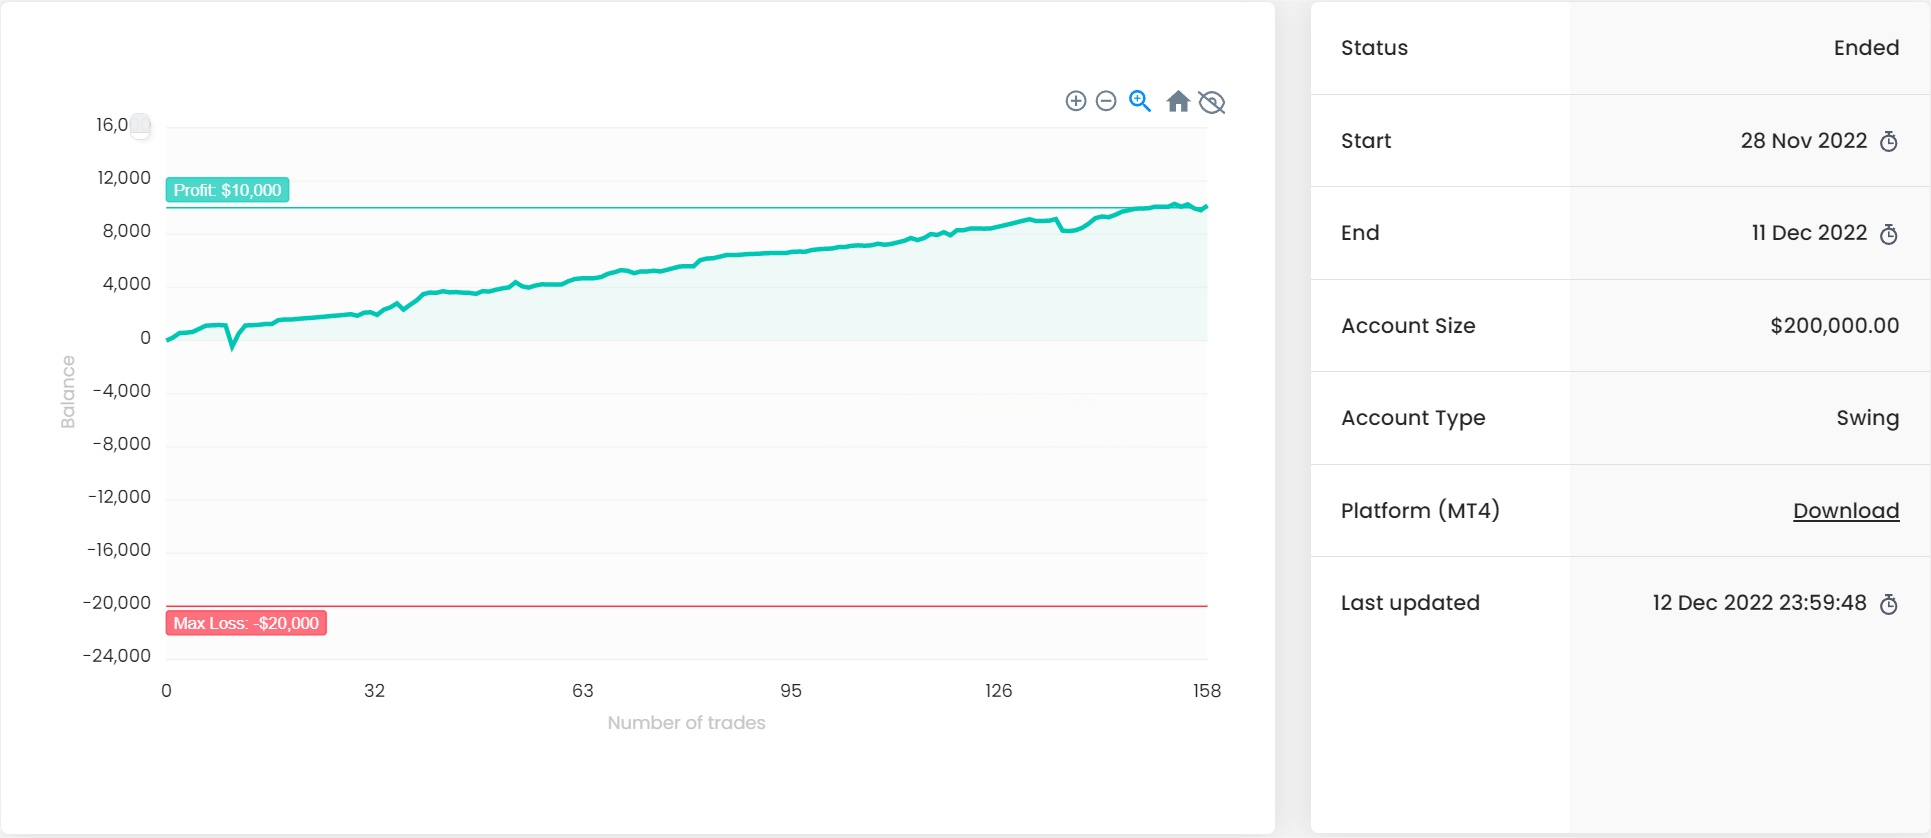
Task: Click the timer icon beside Start date
Action: click(x=1889, y=142)
